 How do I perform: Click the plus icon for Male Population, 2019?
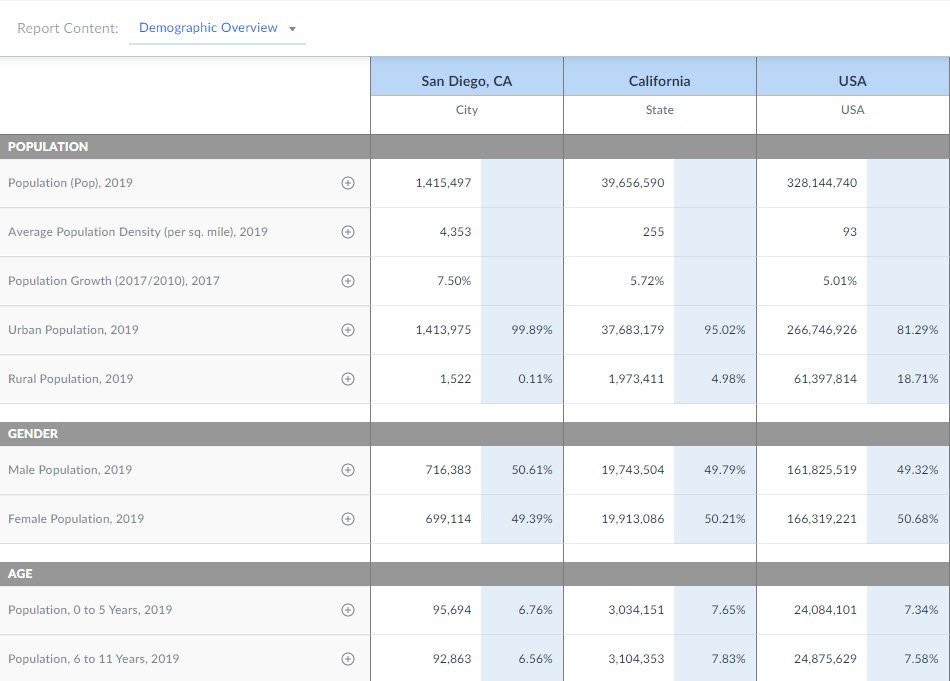[348, 470]
